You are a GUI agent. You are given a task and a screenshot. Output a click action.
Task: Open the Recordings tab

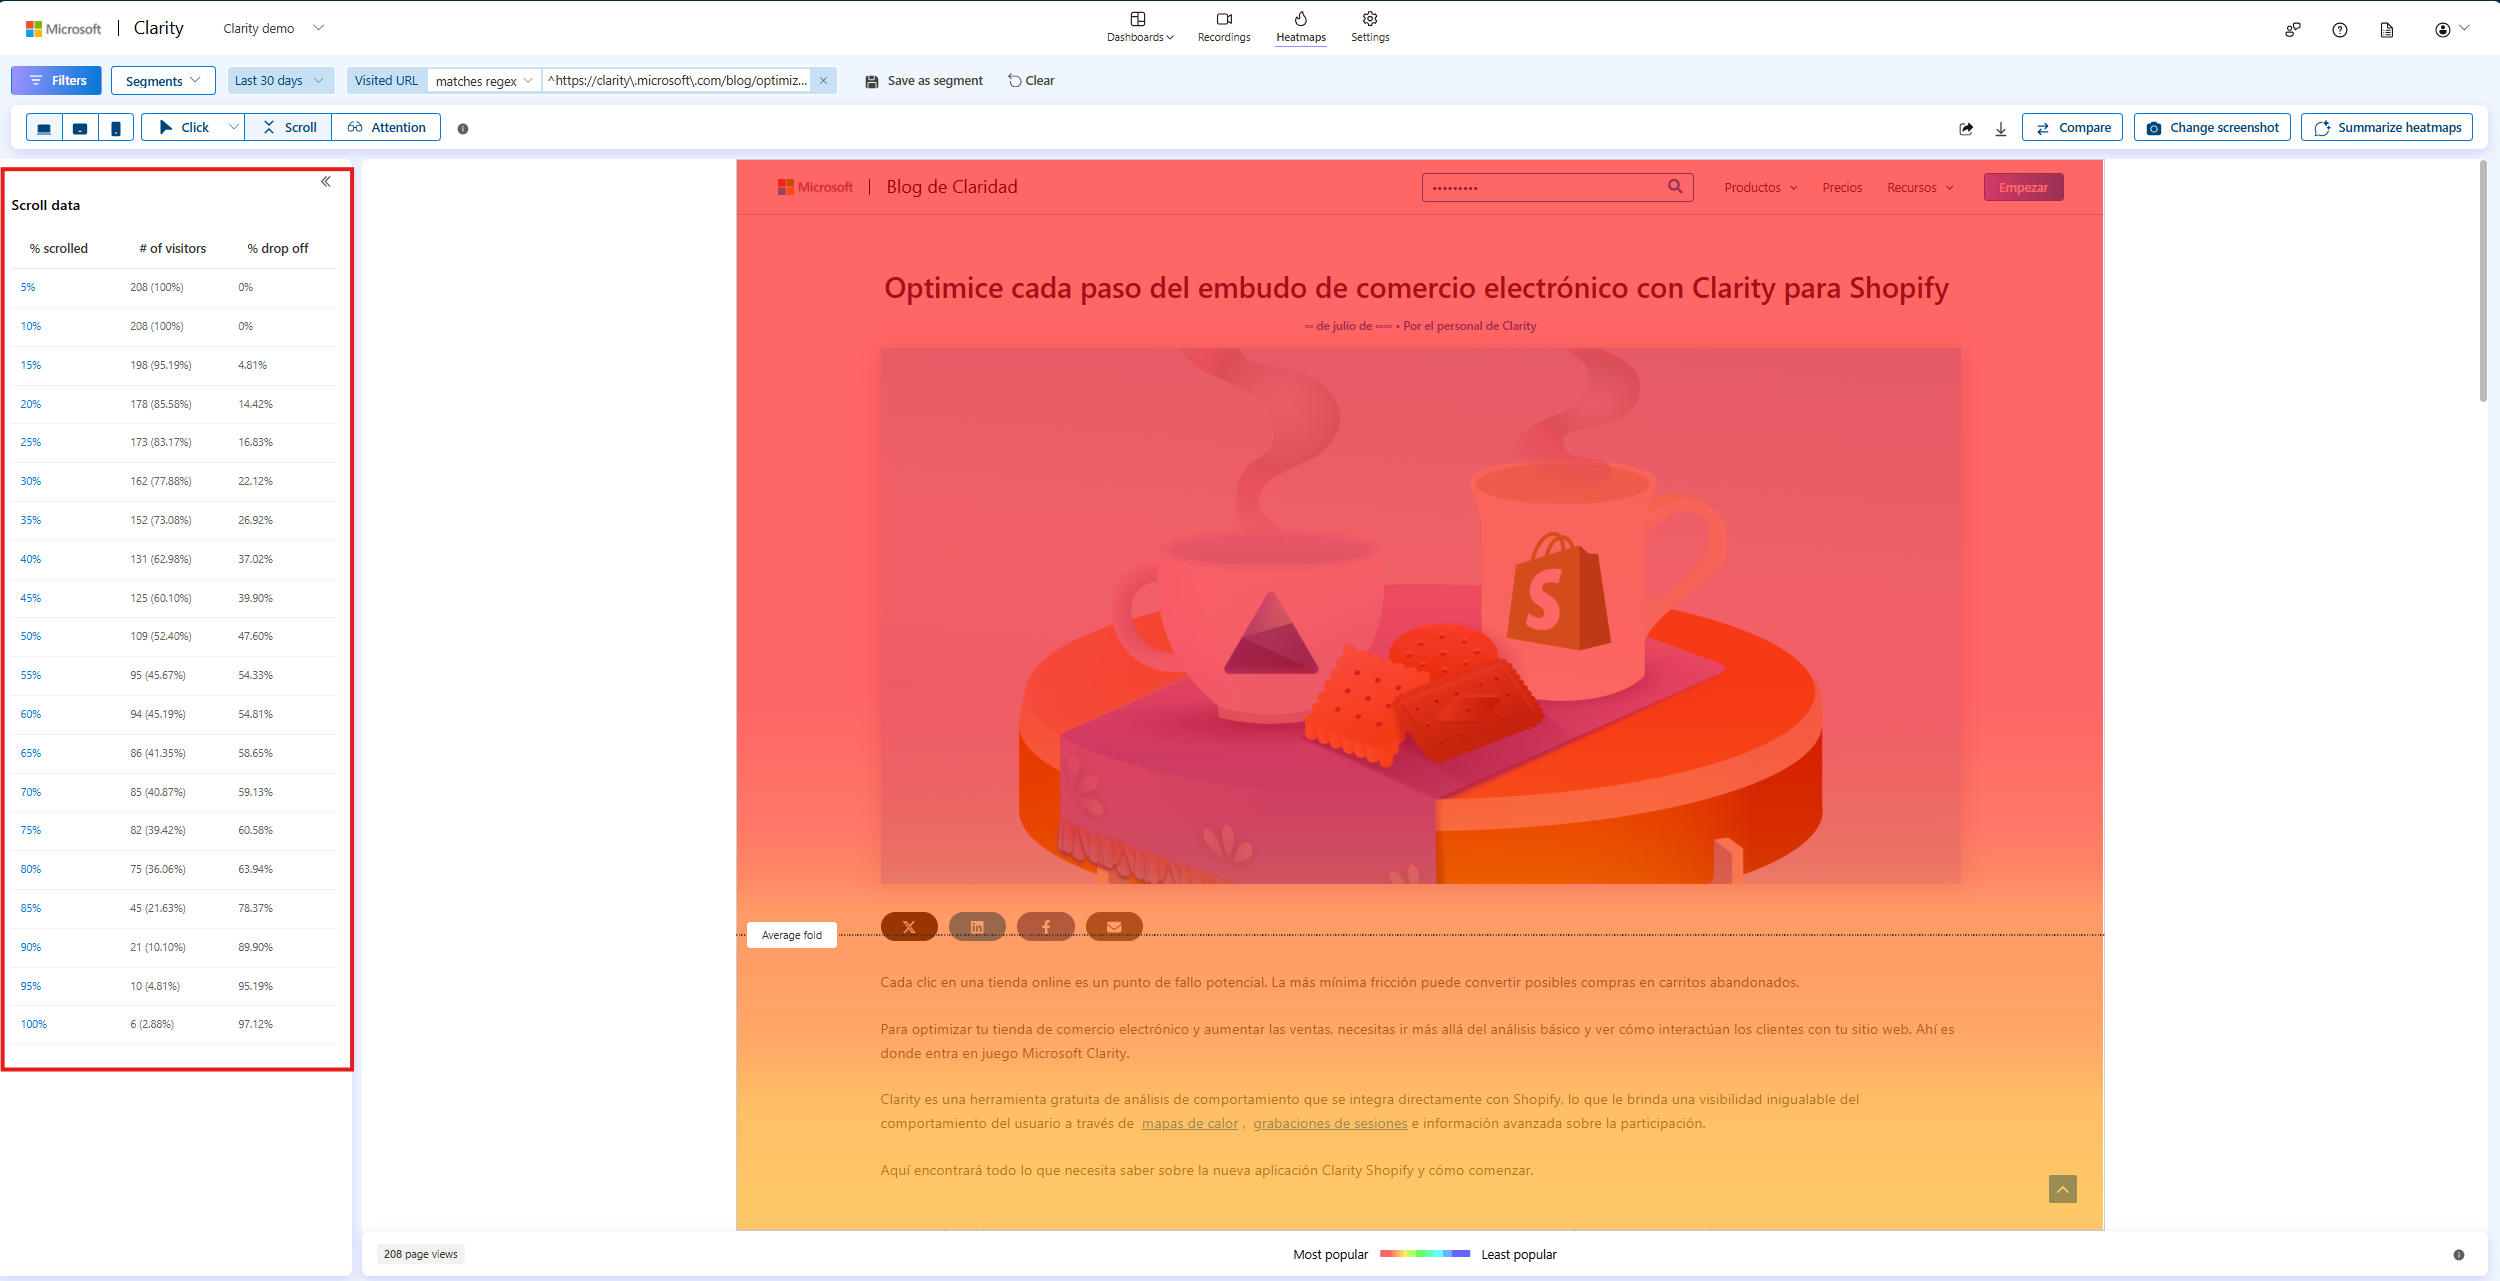[1223, 27]
